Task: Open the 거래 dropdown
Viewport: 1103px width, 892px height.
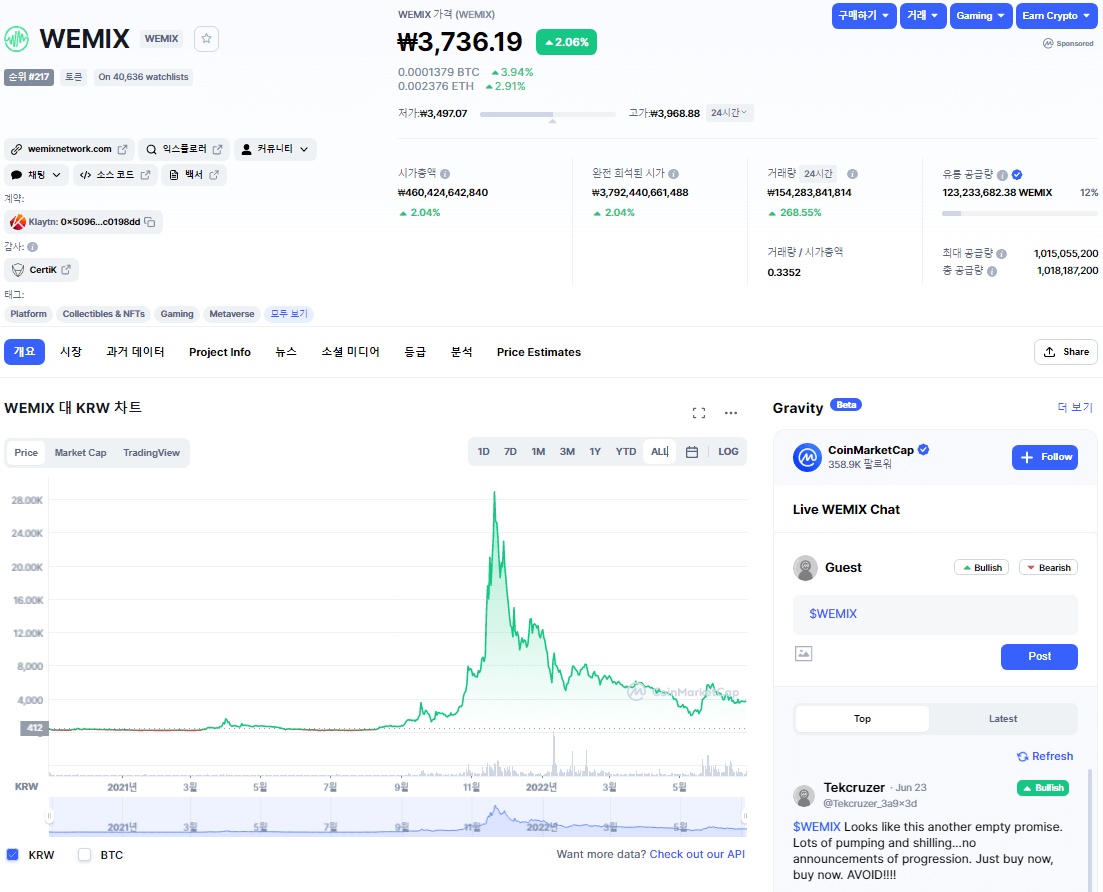Action: pos(923,15)
